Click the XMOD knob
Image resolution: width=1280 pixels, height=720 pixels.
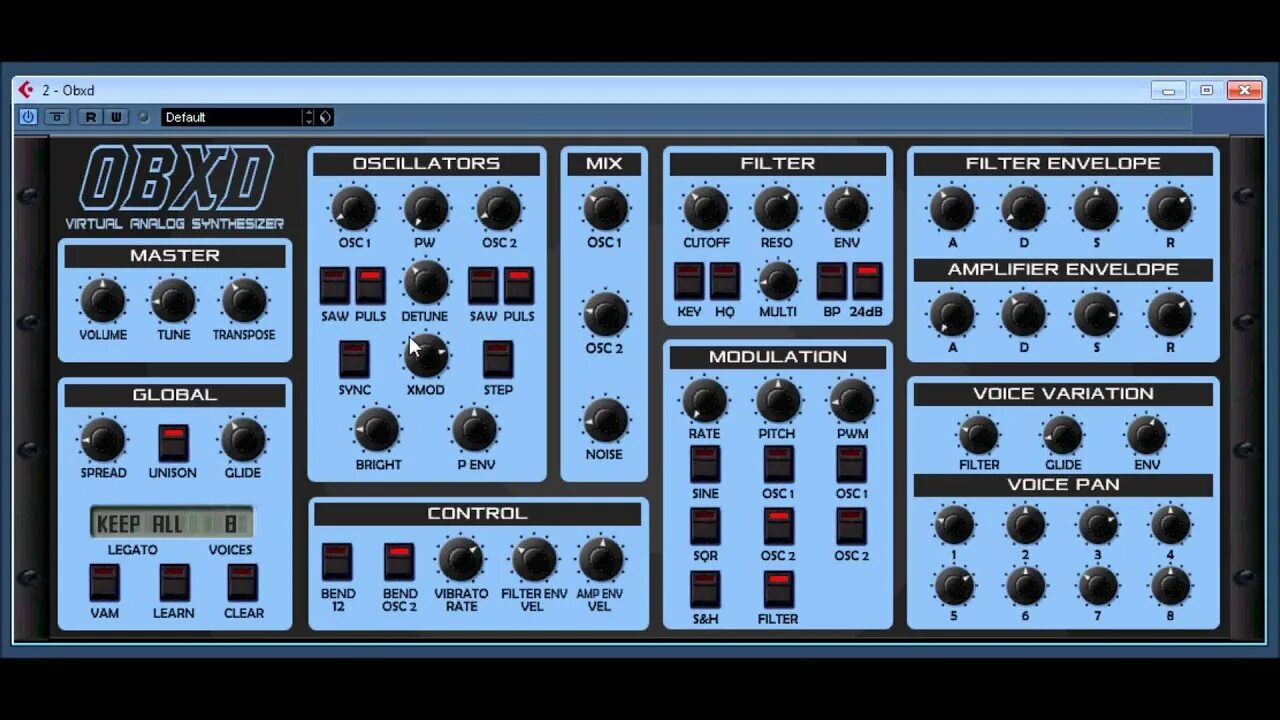pyautogui.click(x=426, y=357)
